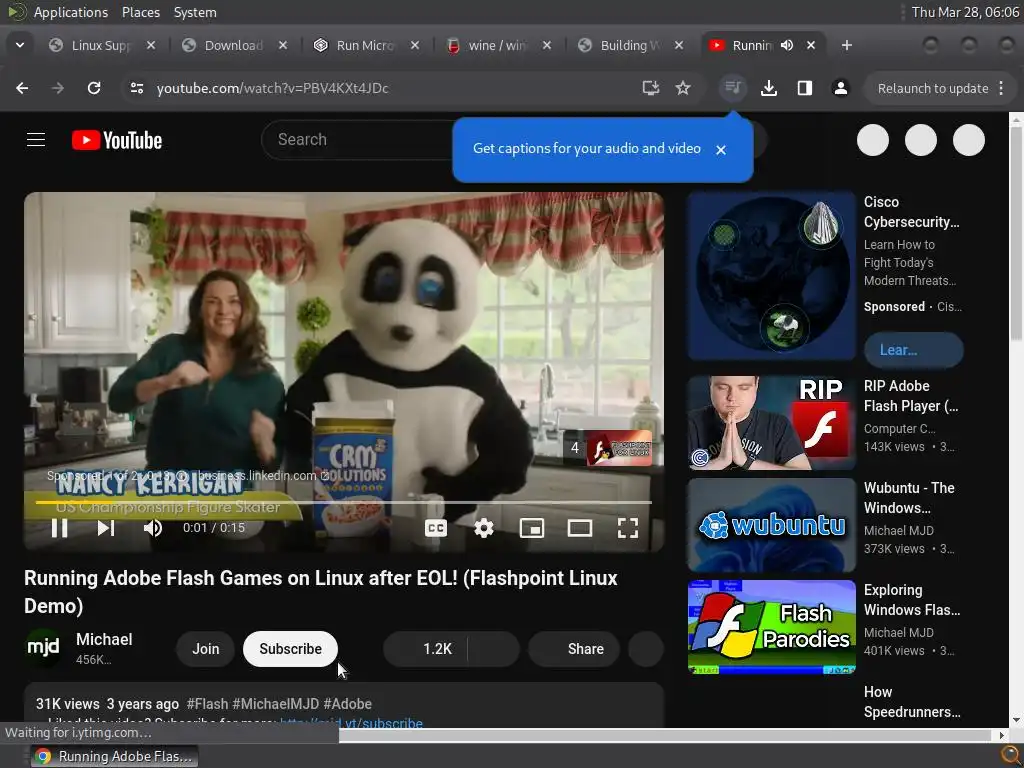Click the date and time clock
This screenshot has height=768, width=1024.
[x=965, y=12]
